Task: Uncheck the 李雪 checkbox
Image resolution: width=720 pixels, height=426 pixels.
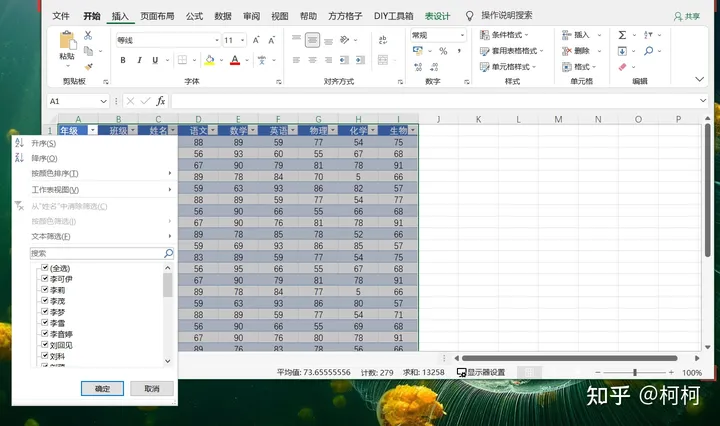Action: coord(45,322)
